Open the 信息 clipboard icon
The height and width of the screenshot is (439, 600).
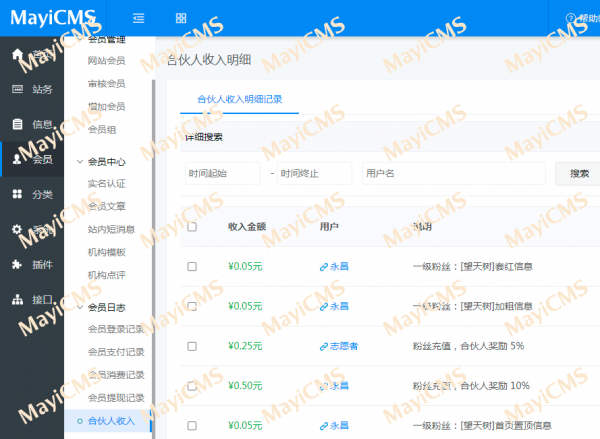coord(17,124)
